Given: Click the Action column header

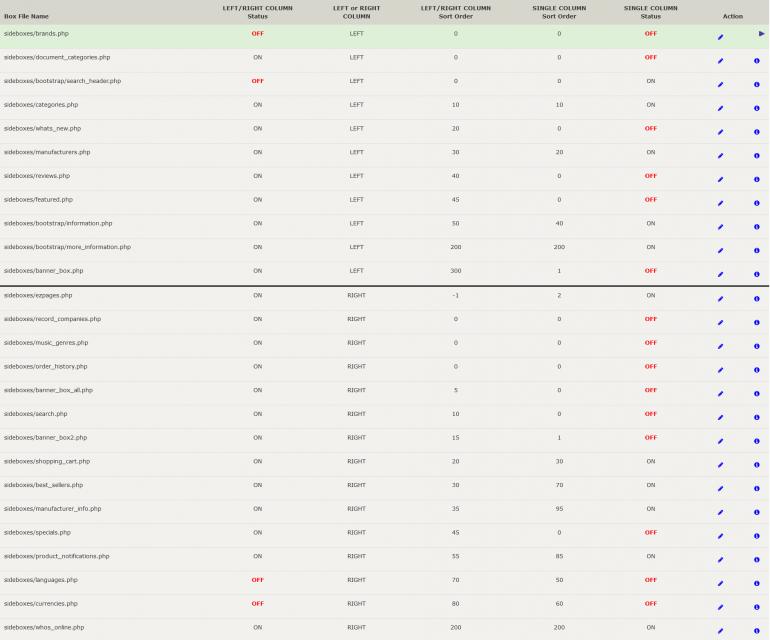Looking at the screenshot, I should click(733, 16).
